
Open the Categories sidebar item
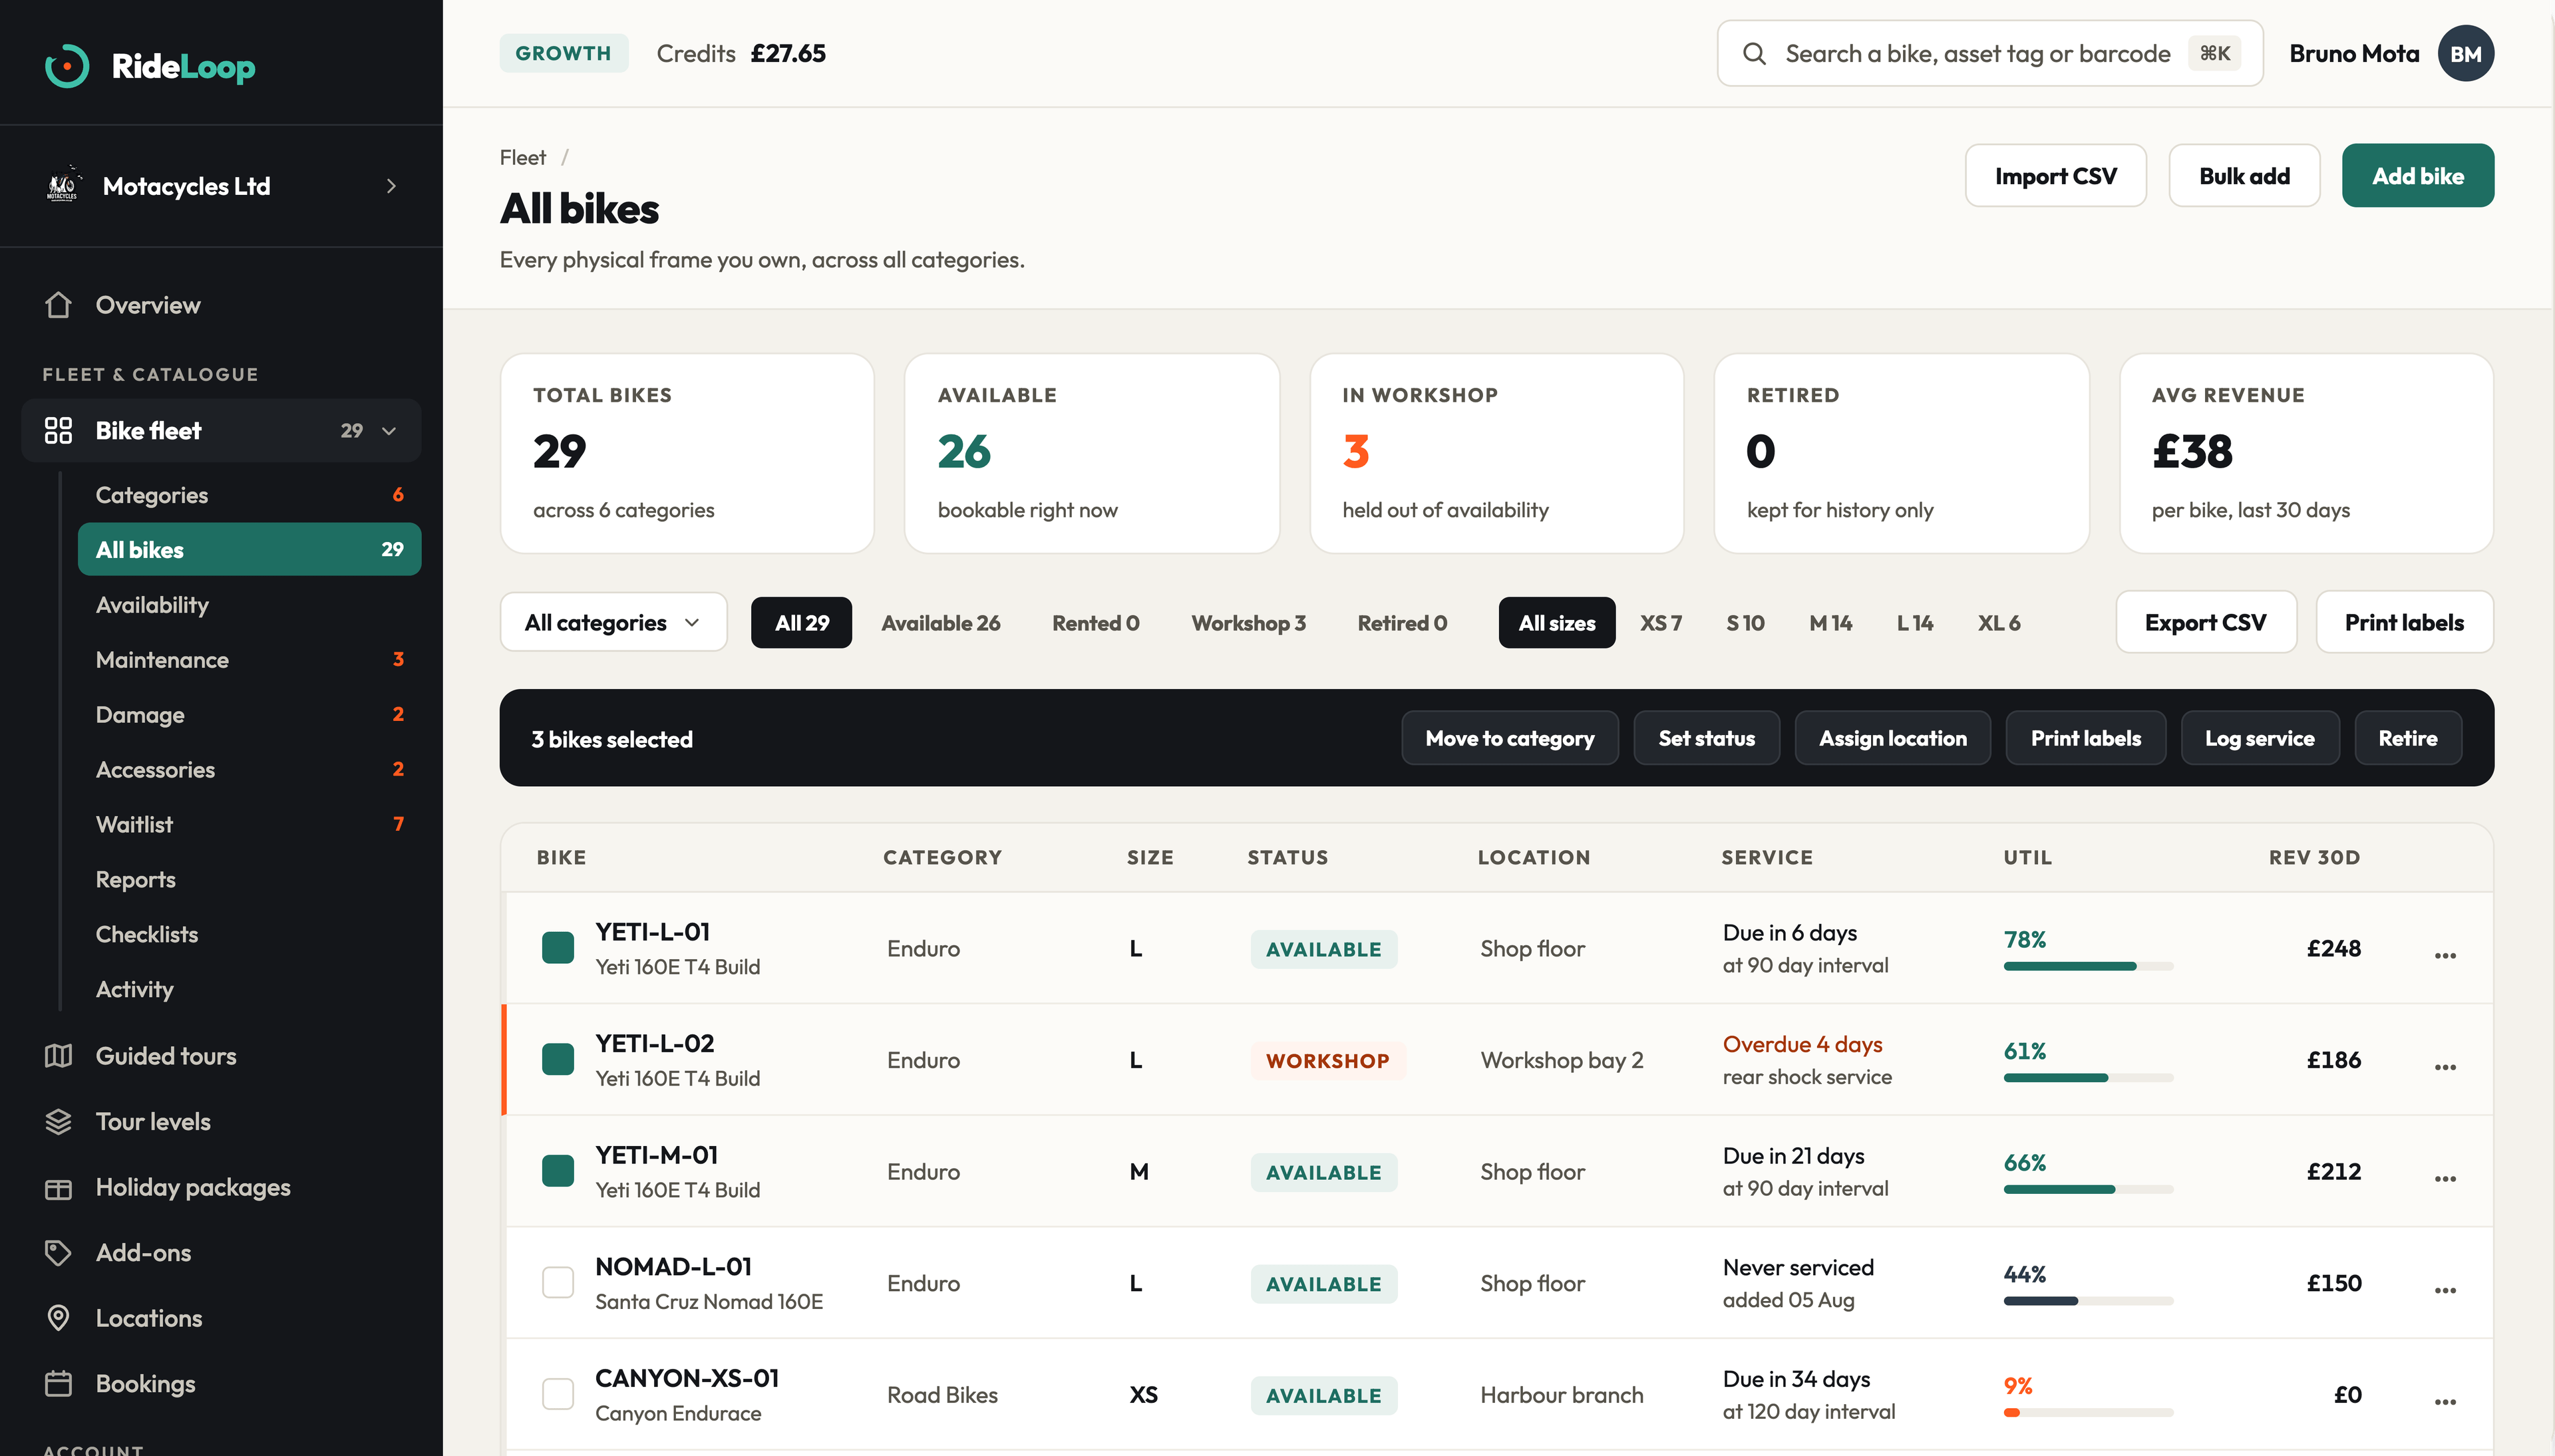coord(249,495)
